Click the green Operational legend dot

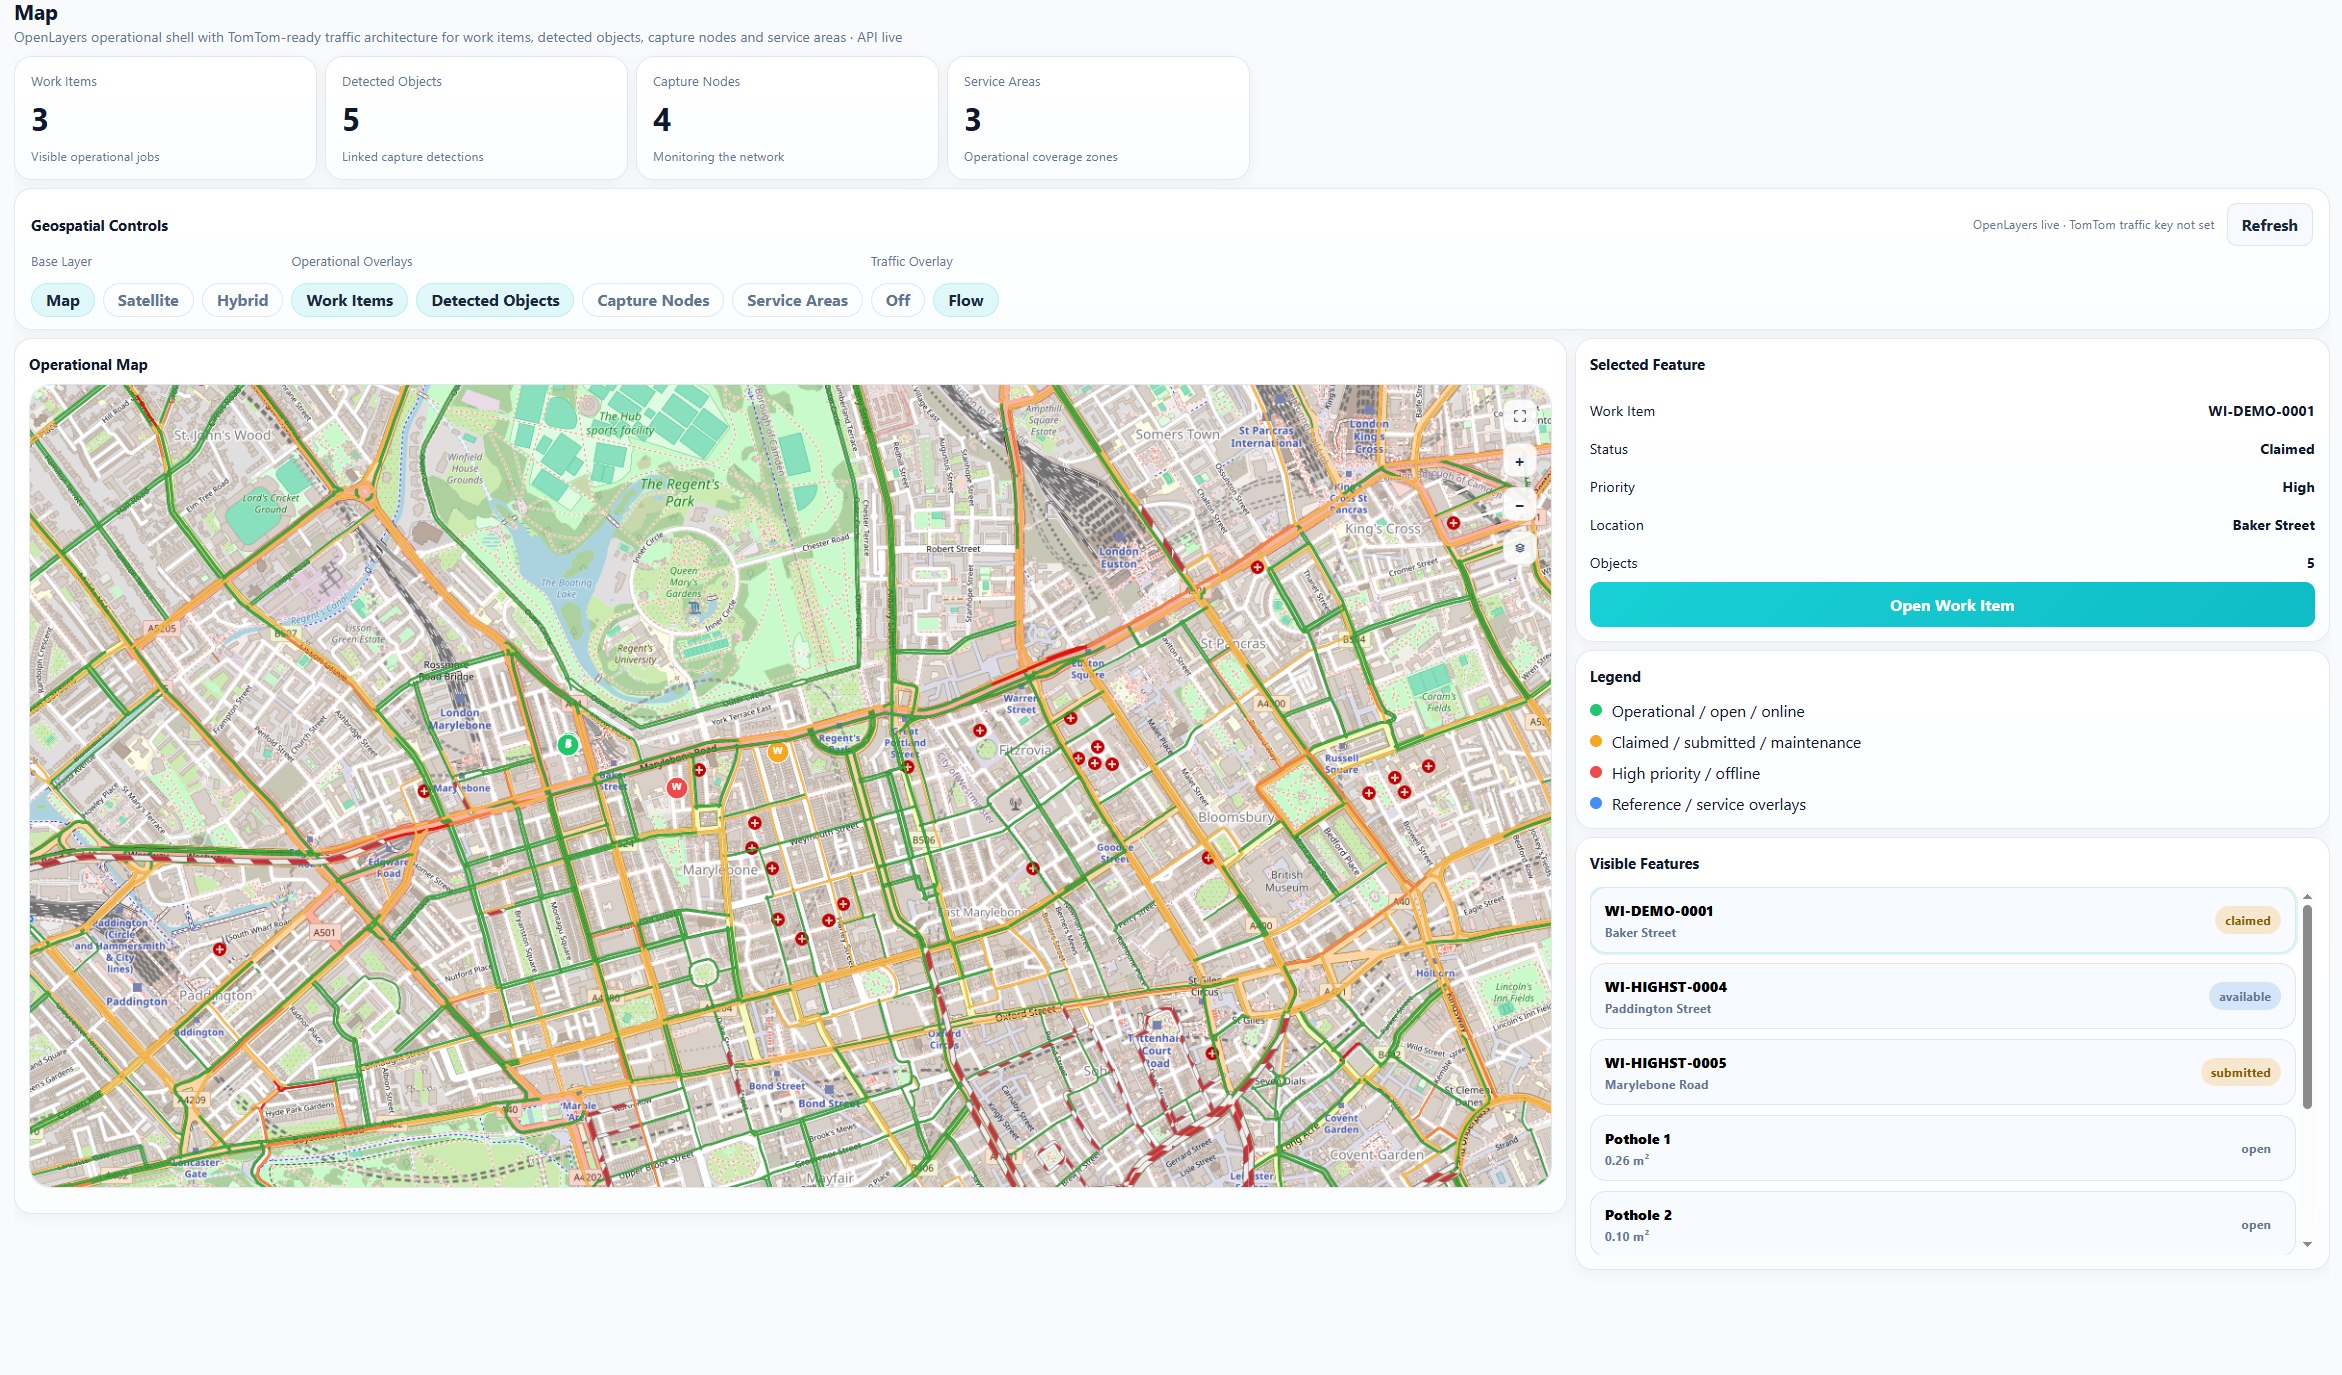(1596, 711)
